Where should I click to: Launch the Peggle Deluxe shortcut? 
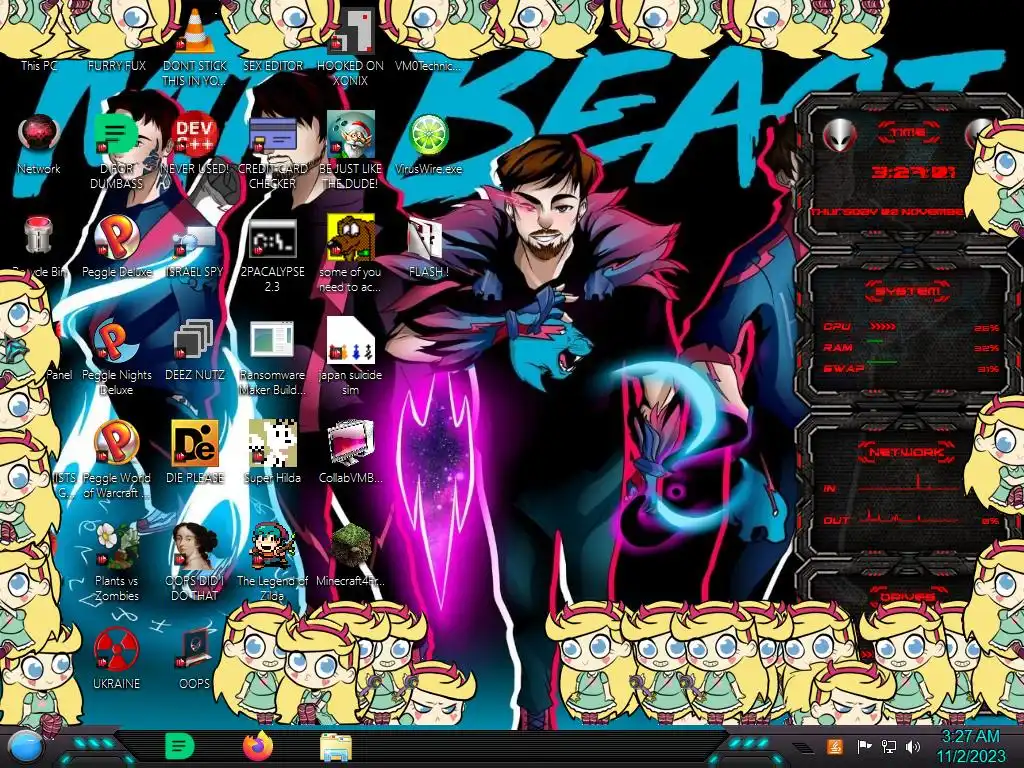pos(117,236)
